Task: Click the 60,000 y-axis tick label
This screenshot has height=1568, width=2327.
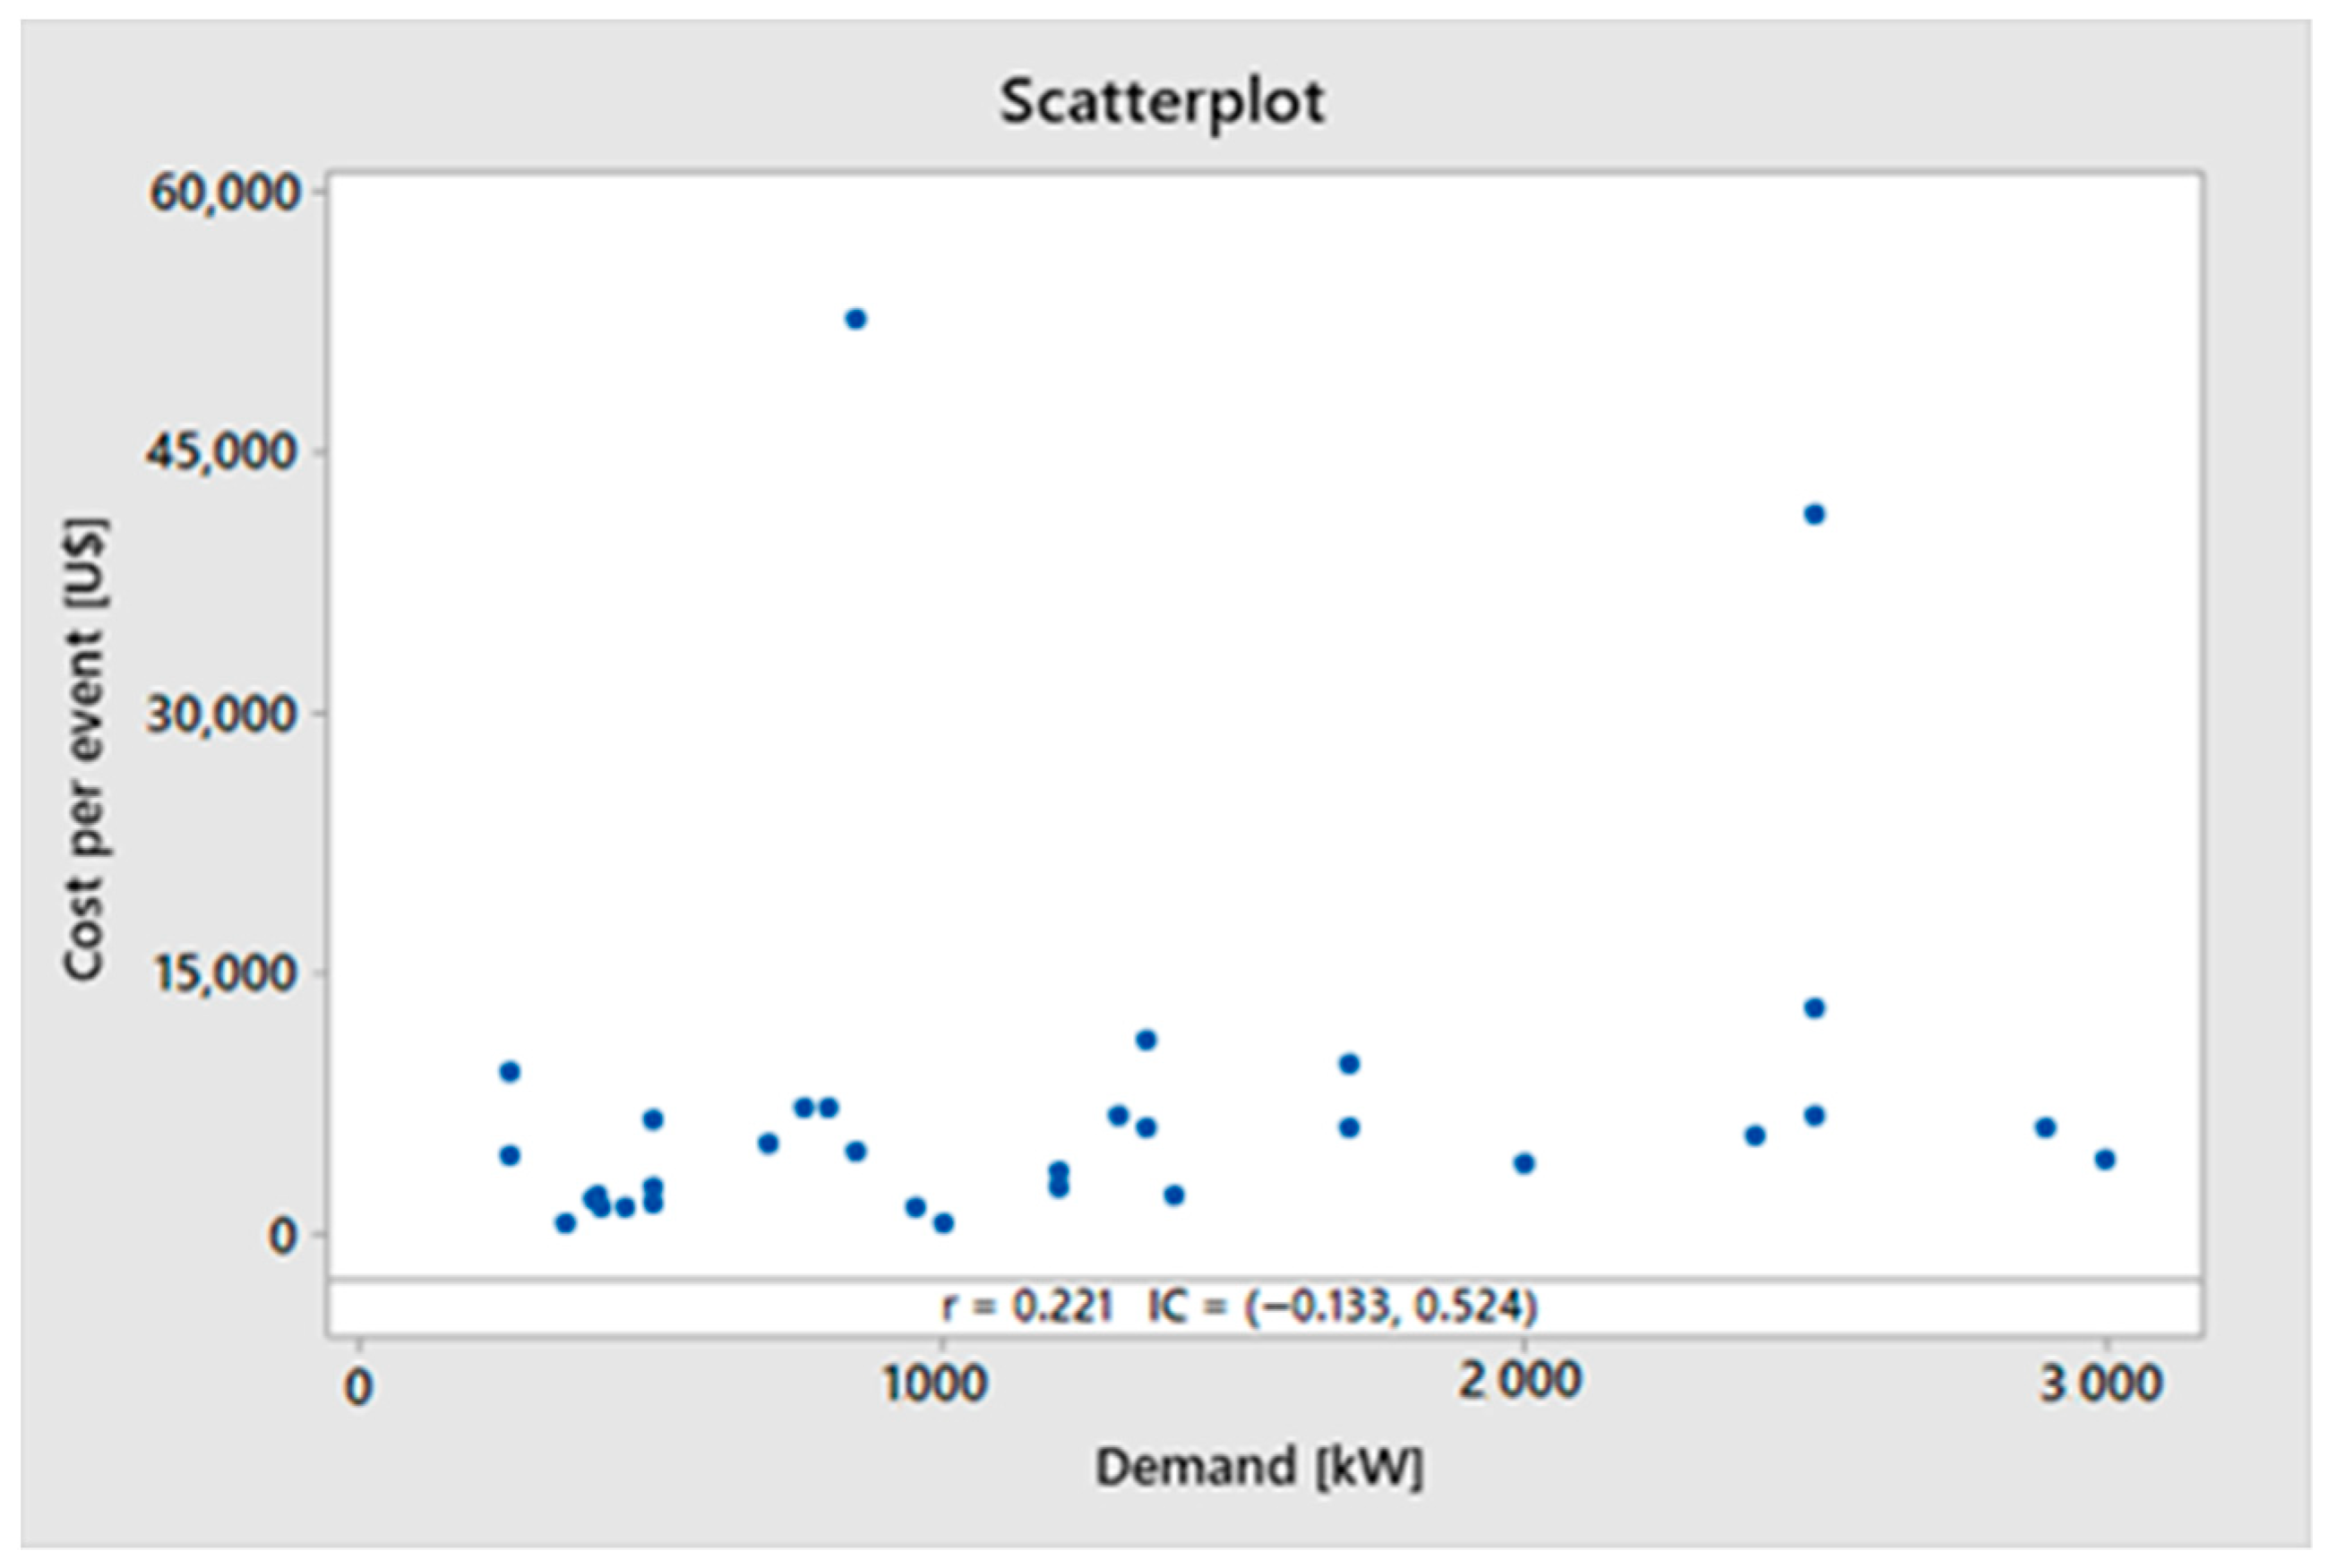Action: click(x=224, y=192)
